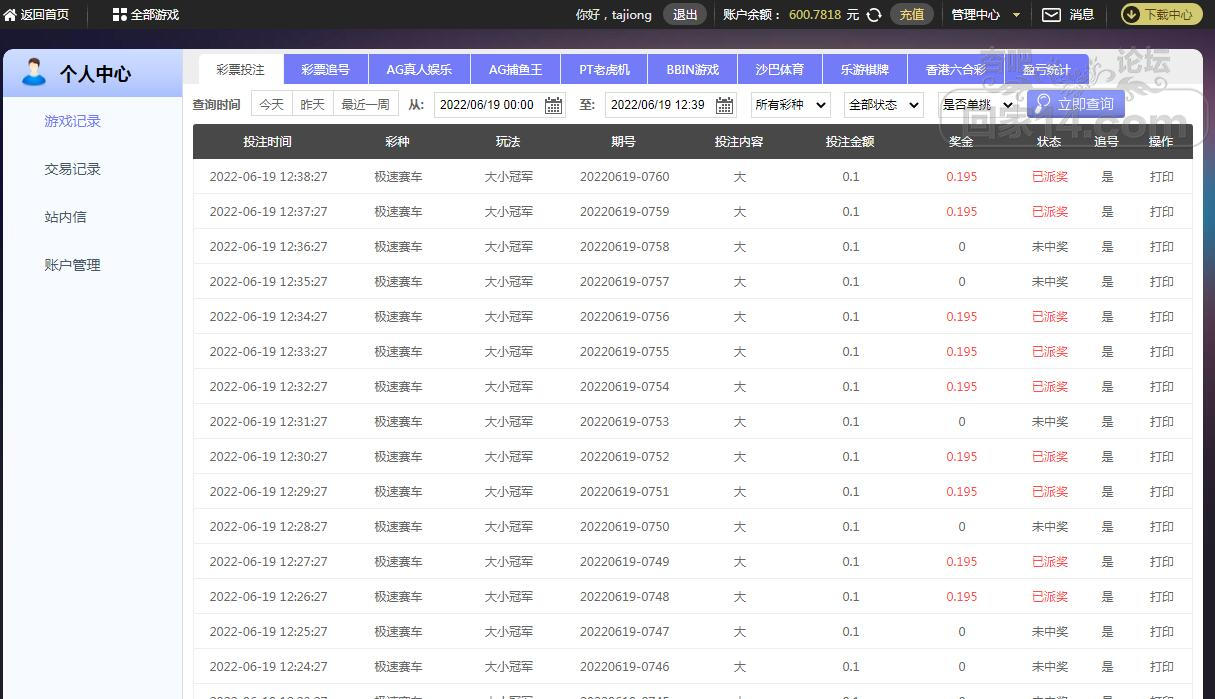The width and height of the screenshot is (1215, 699).
Task: Click the 充值 recharge button
Action: pyautogui.click(x=911, y=15)
